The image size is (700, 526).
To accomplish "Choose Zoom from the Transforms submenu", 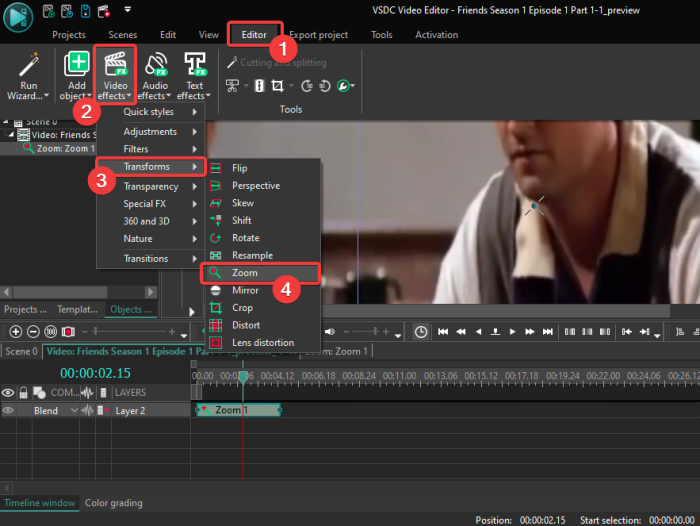I will (x=263, y=273).
